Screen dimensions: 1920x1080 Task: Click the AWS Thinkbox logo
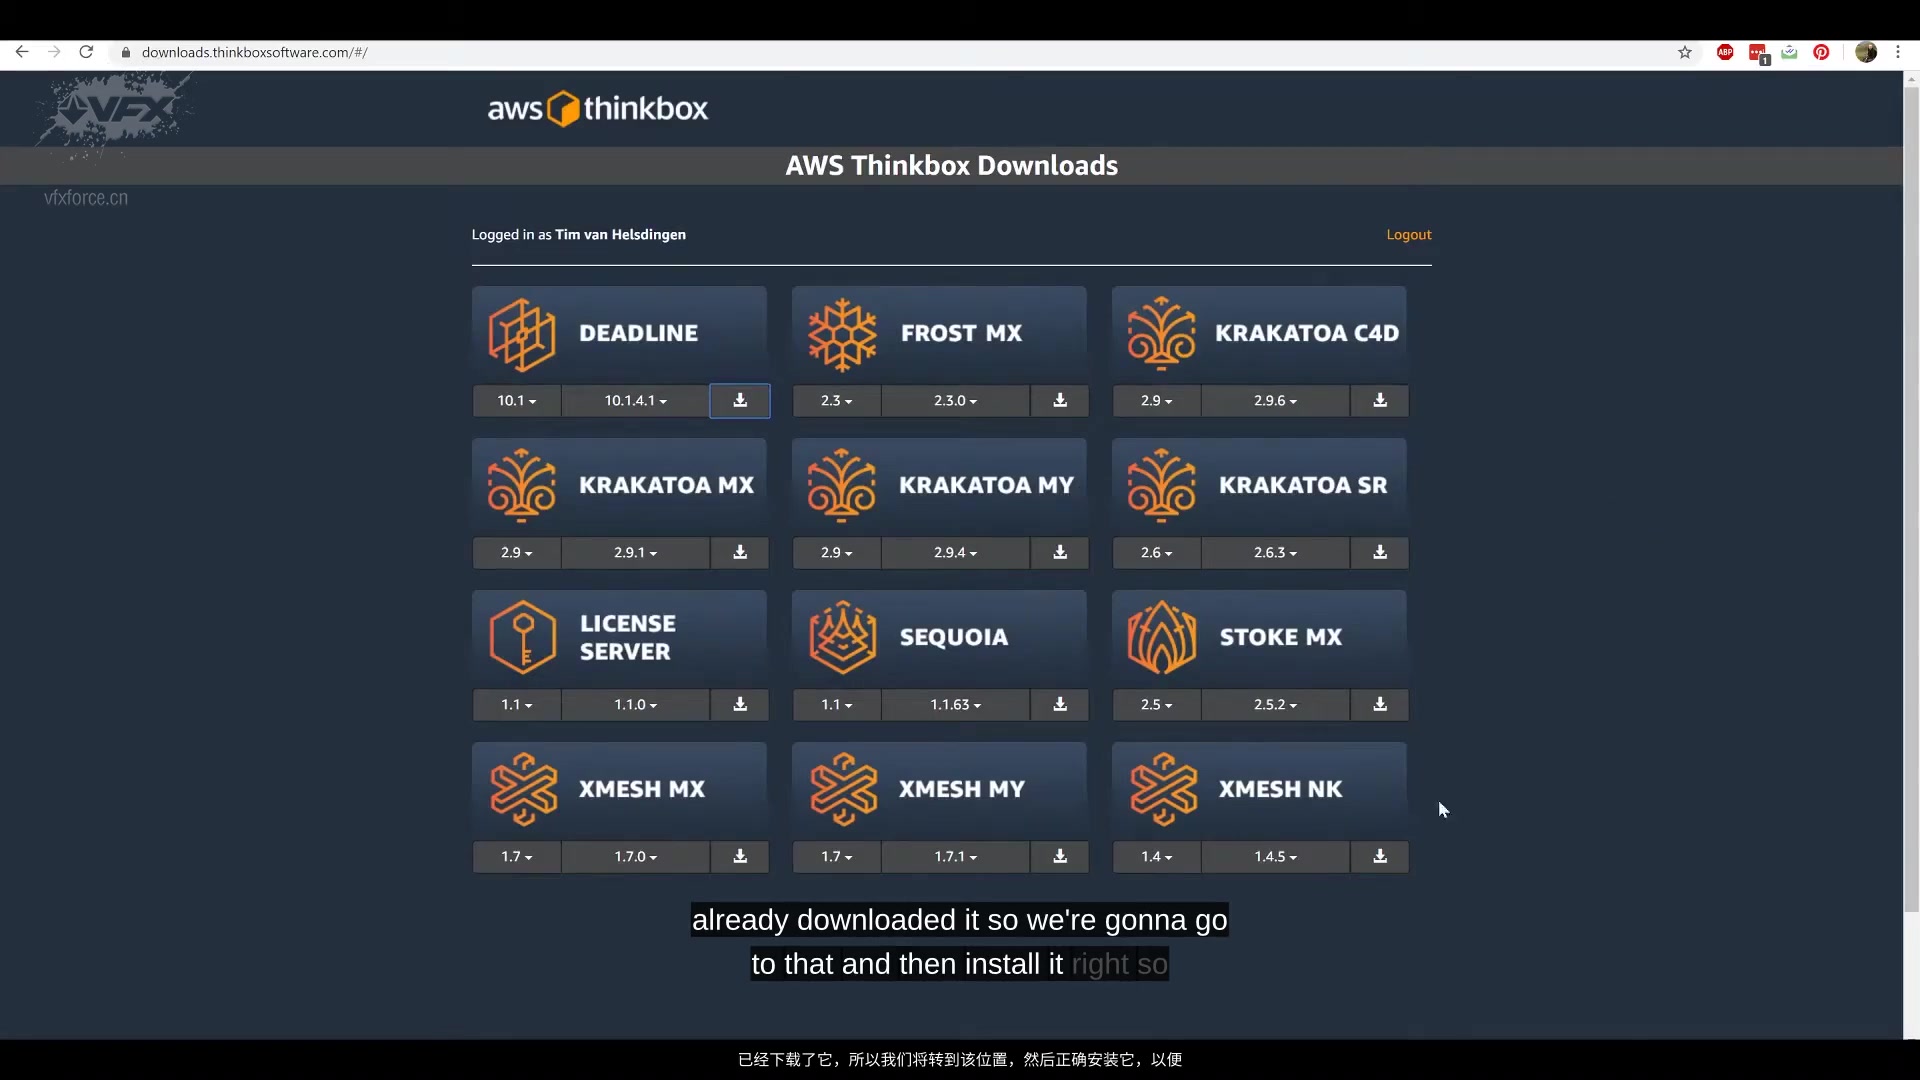[597, 108]
